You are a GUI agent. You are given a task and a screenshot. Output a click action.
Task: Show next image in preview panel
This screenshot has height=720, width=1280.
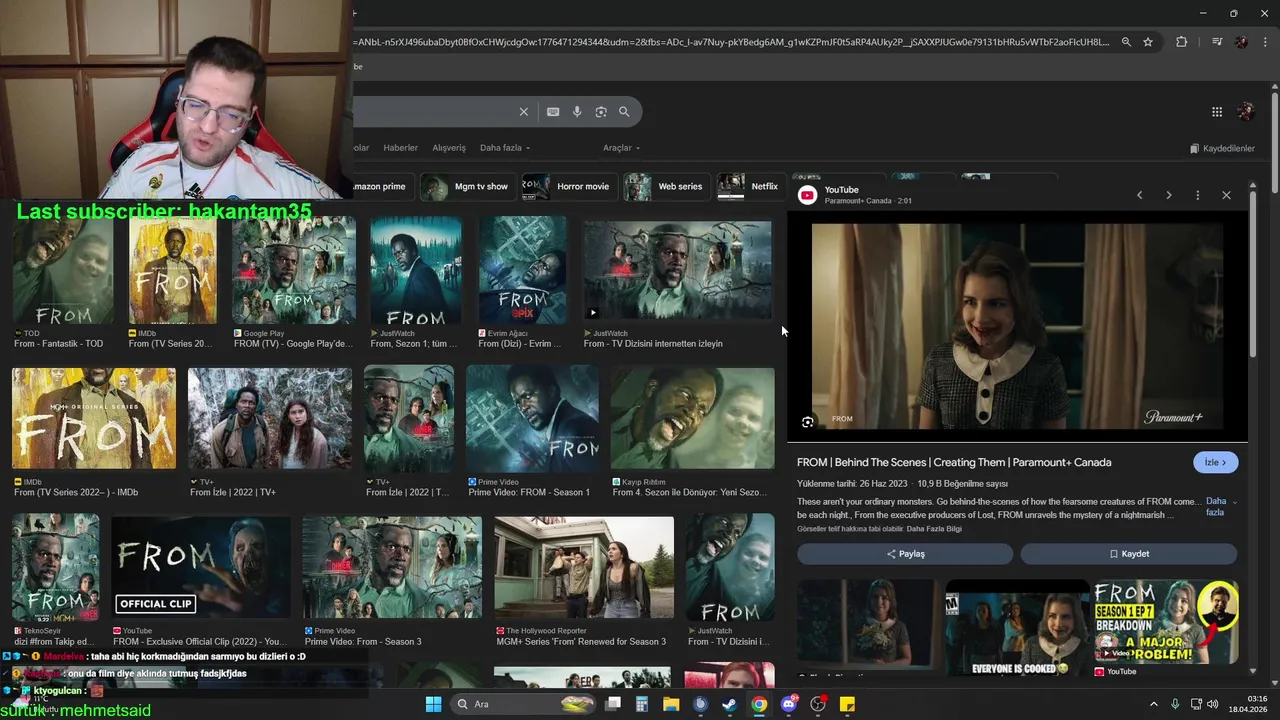pos(1168,195)
